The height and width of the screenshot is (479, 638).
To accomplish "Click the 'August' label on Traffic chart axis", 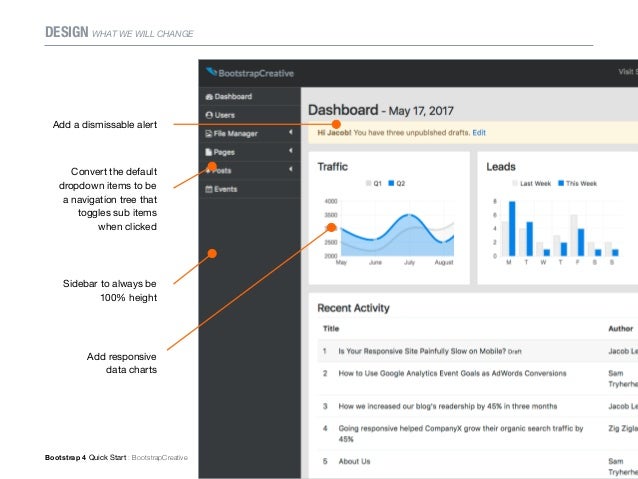I will [x=444, y=262].
